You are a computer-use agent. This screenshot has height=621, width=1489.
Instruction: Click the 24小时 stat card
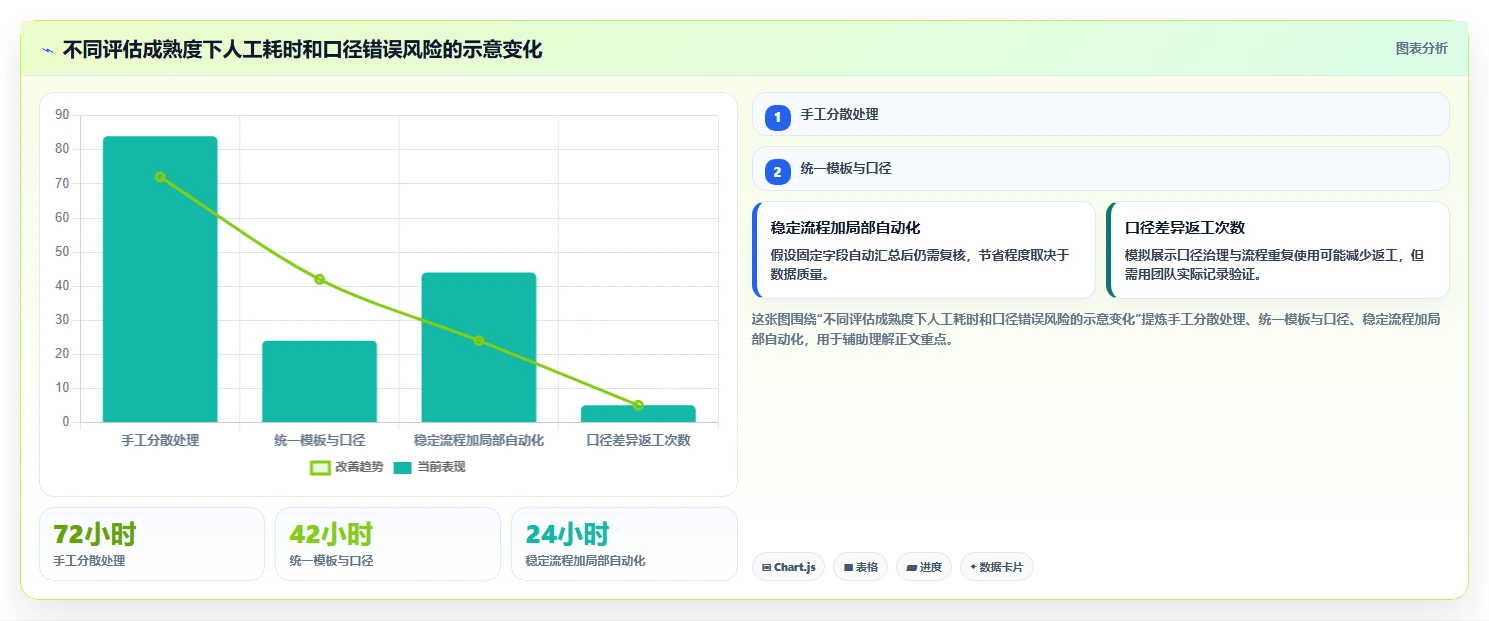[x=624, y=544]
